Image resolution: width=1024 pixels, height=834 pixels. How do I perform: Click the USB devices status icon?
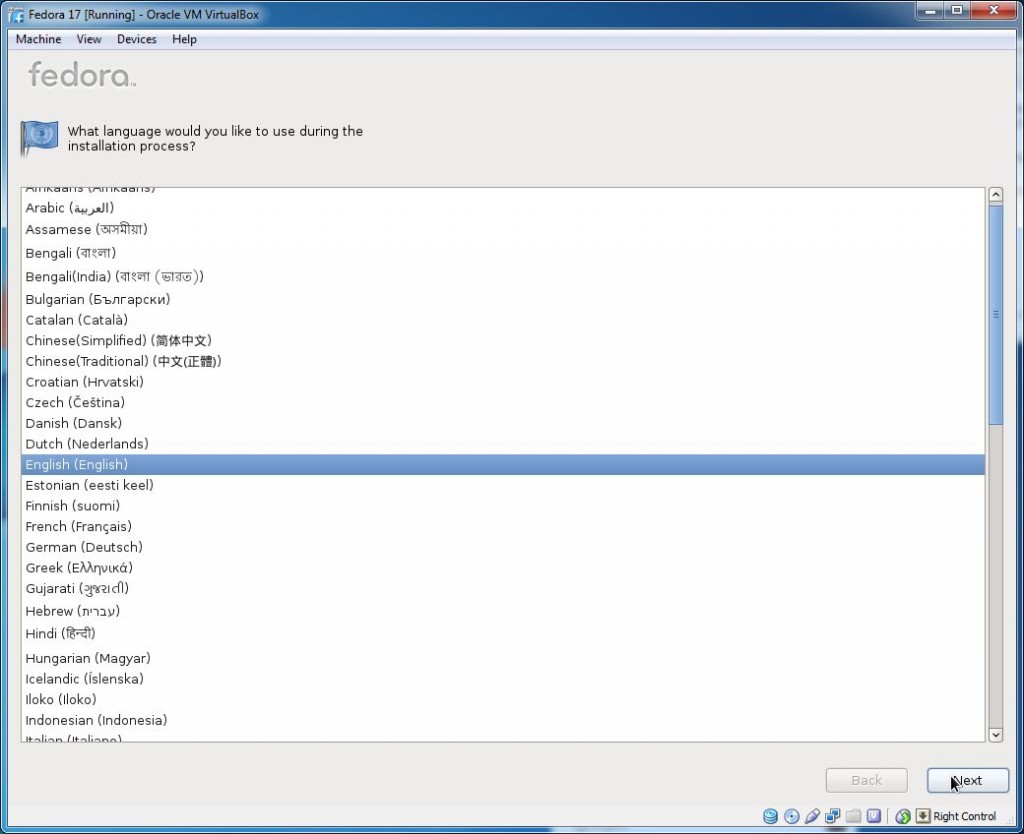pos(812,816)
